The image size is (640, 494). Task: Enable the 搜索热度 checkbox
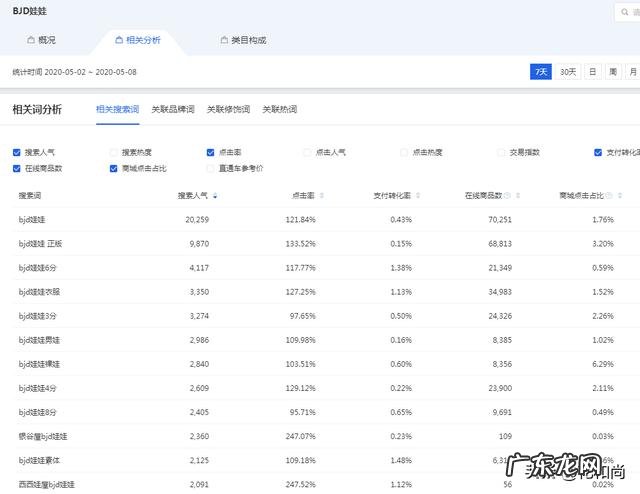click(x=113, y=152)
